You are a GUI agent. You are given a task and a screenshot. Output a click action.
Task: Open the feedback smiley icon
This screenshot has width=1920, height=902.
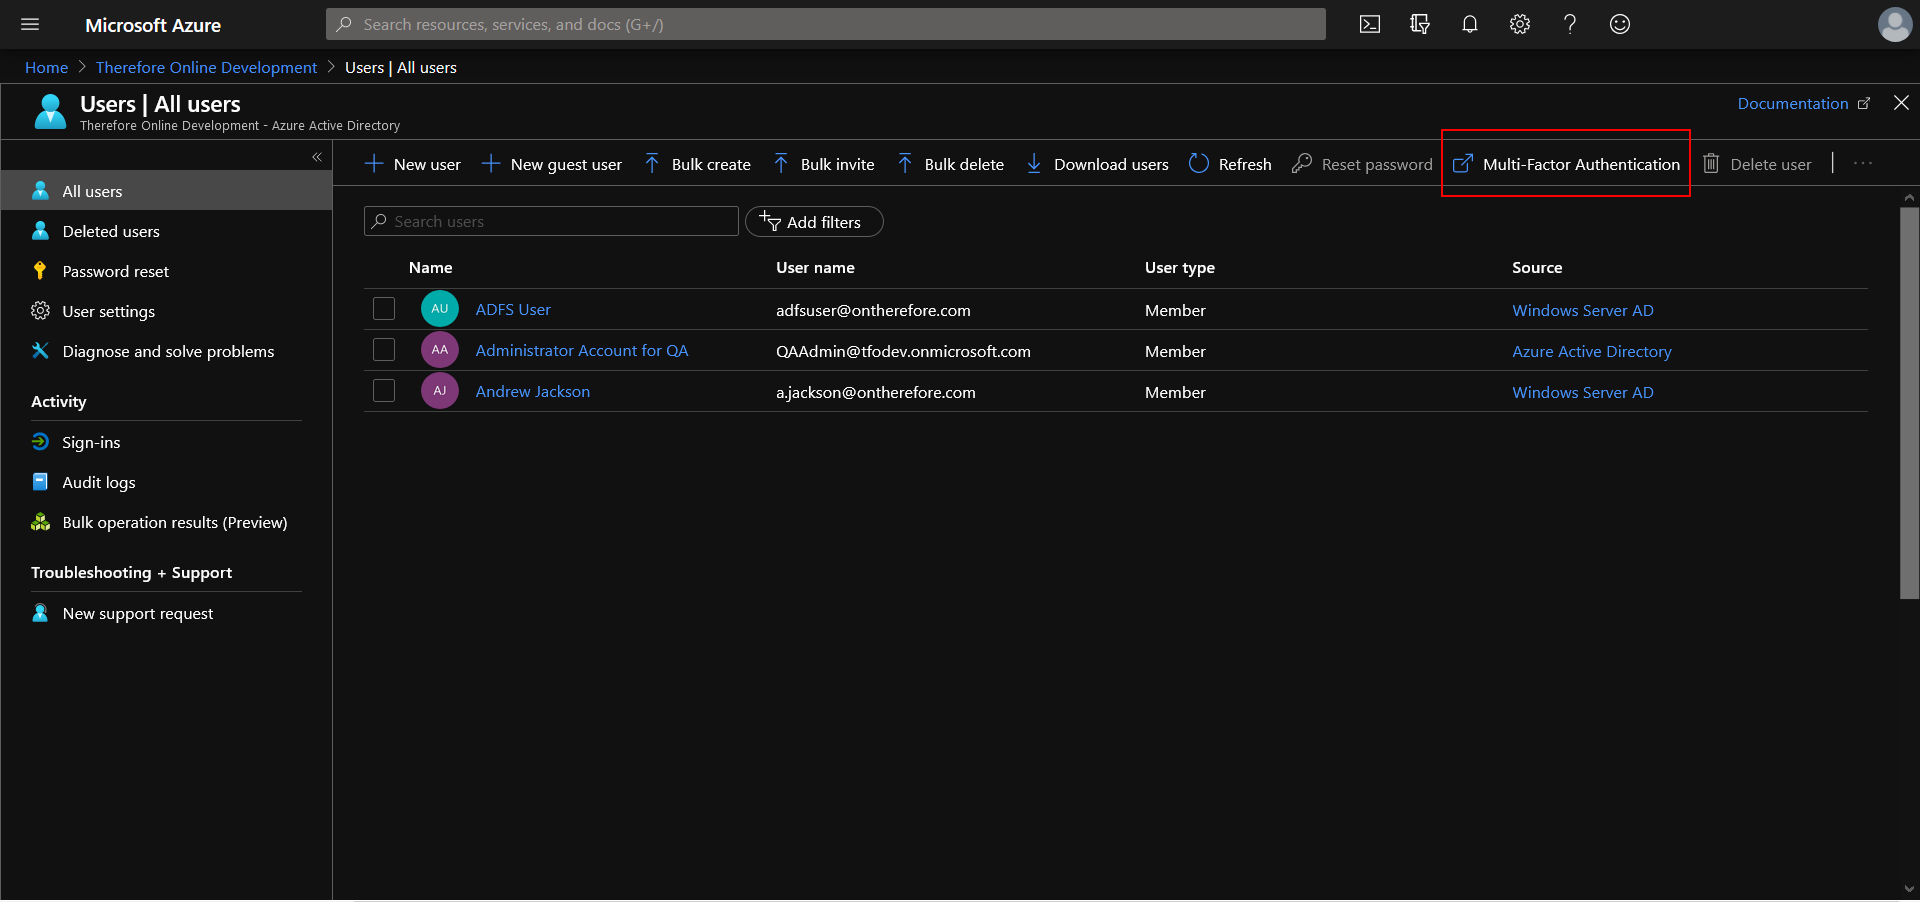click(x=1619, y=24)
